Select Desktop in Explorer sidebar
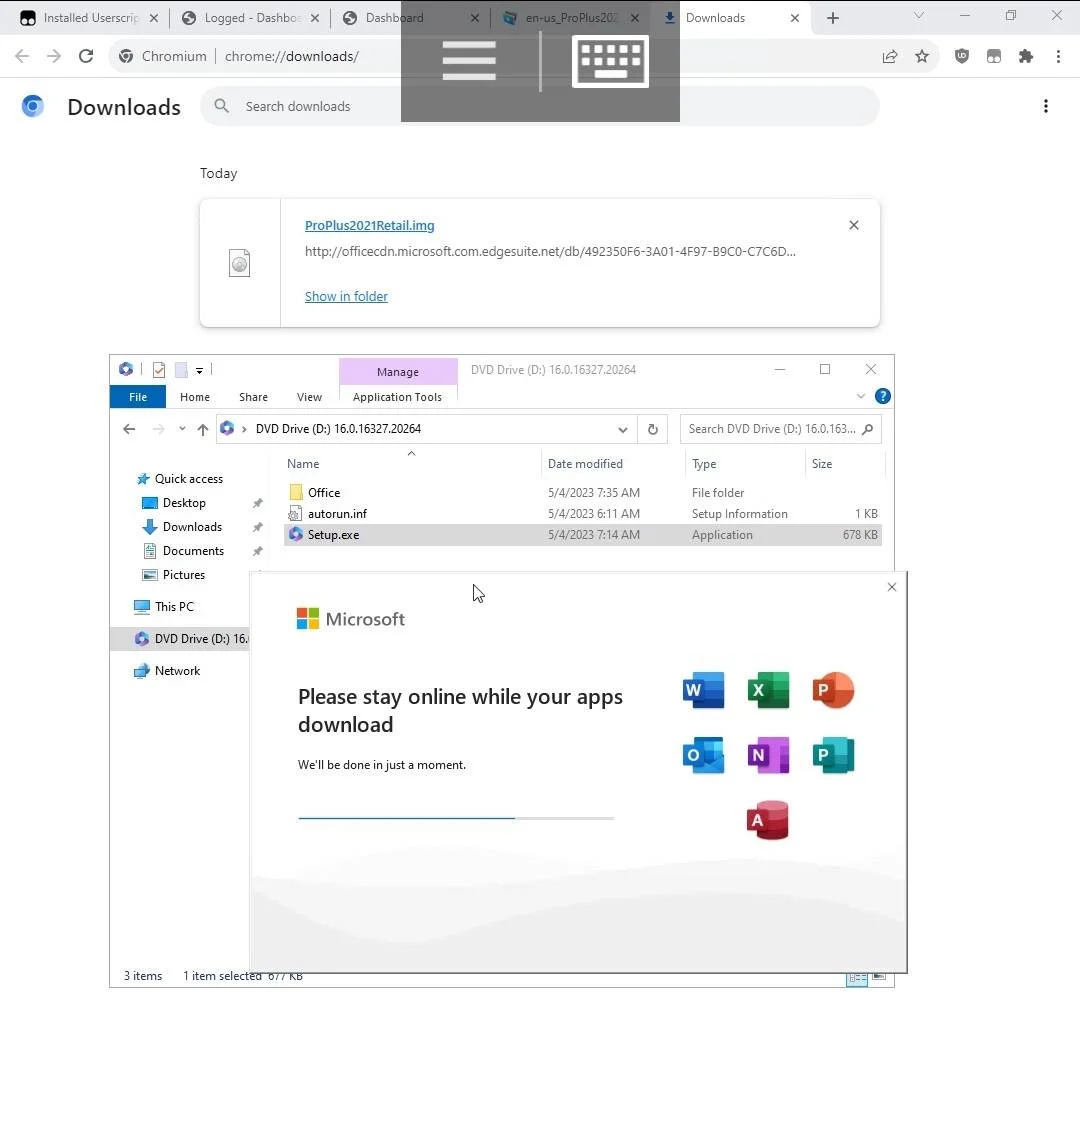The width and height of the screenshot is (1080, 1121). [184, 503]
